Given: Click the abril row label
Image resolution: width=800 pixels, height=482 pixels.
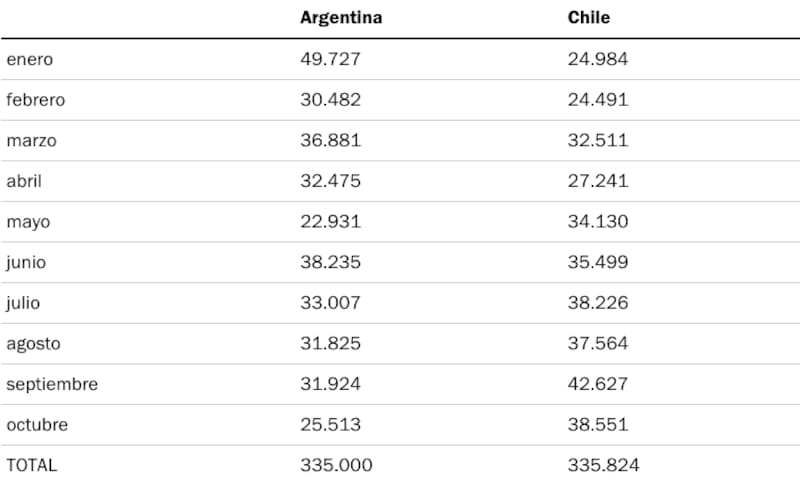Looking at the screenshot, I should 25,181.
